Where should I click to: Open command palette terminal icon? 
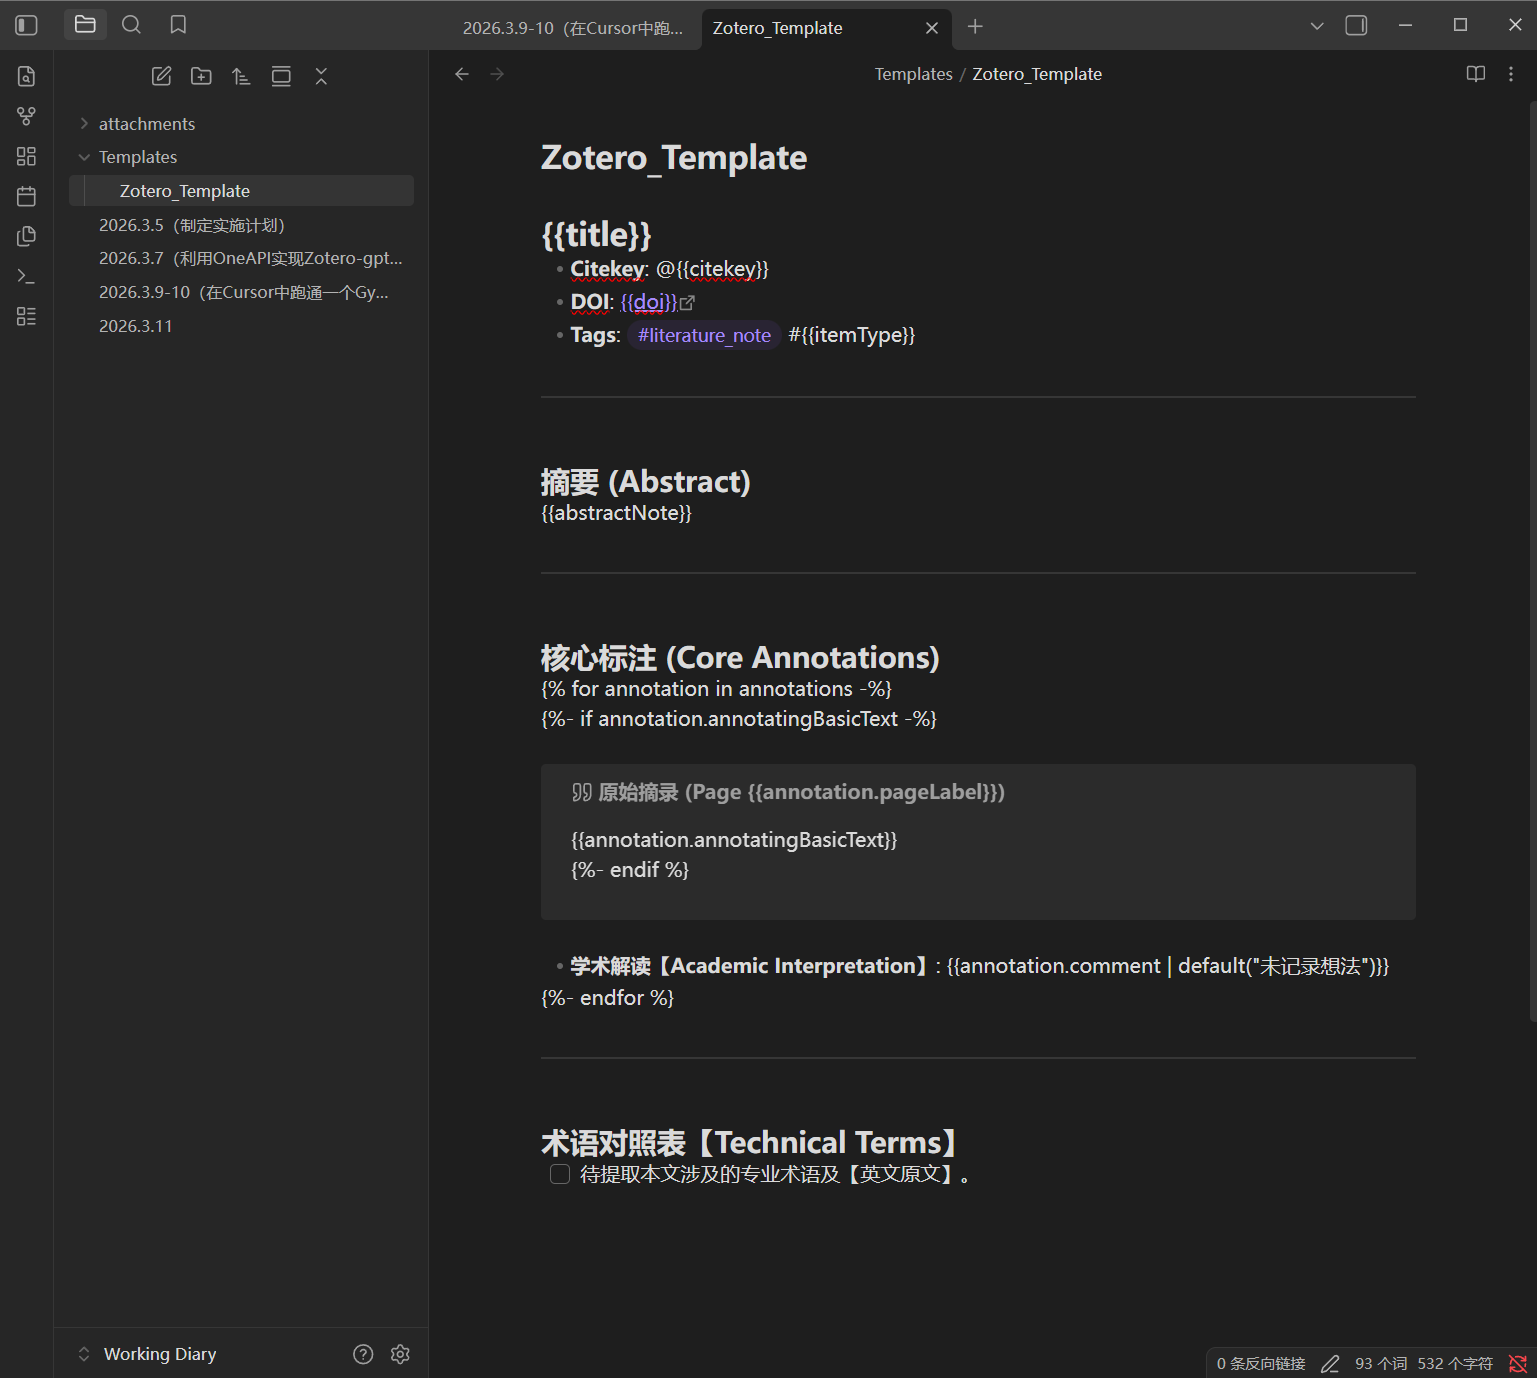pyautogui.click(x=27, y=276)
